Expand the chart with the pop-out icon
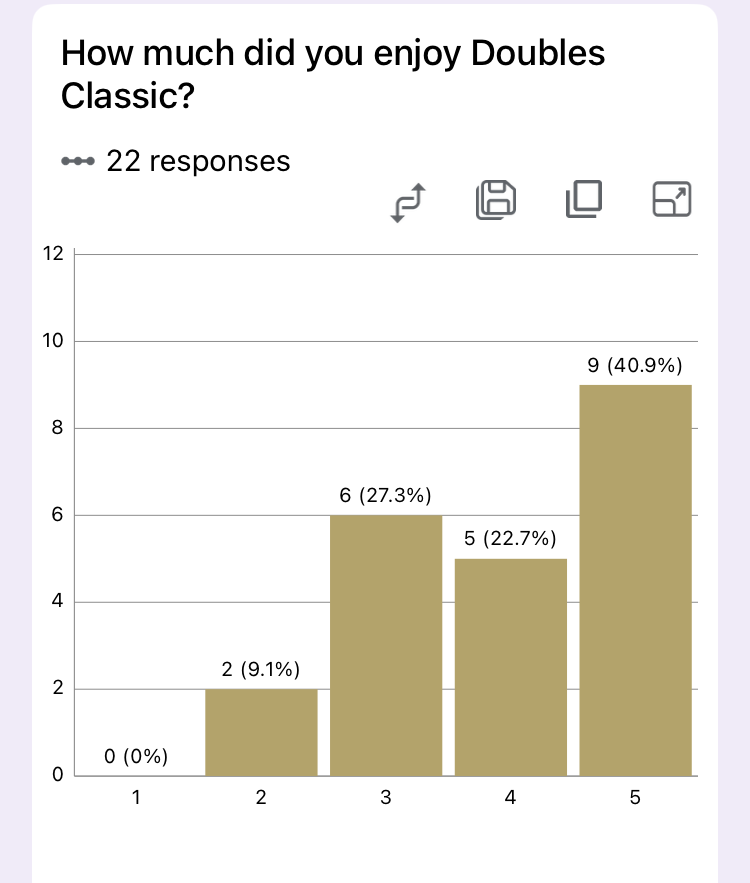 [672, 199]
